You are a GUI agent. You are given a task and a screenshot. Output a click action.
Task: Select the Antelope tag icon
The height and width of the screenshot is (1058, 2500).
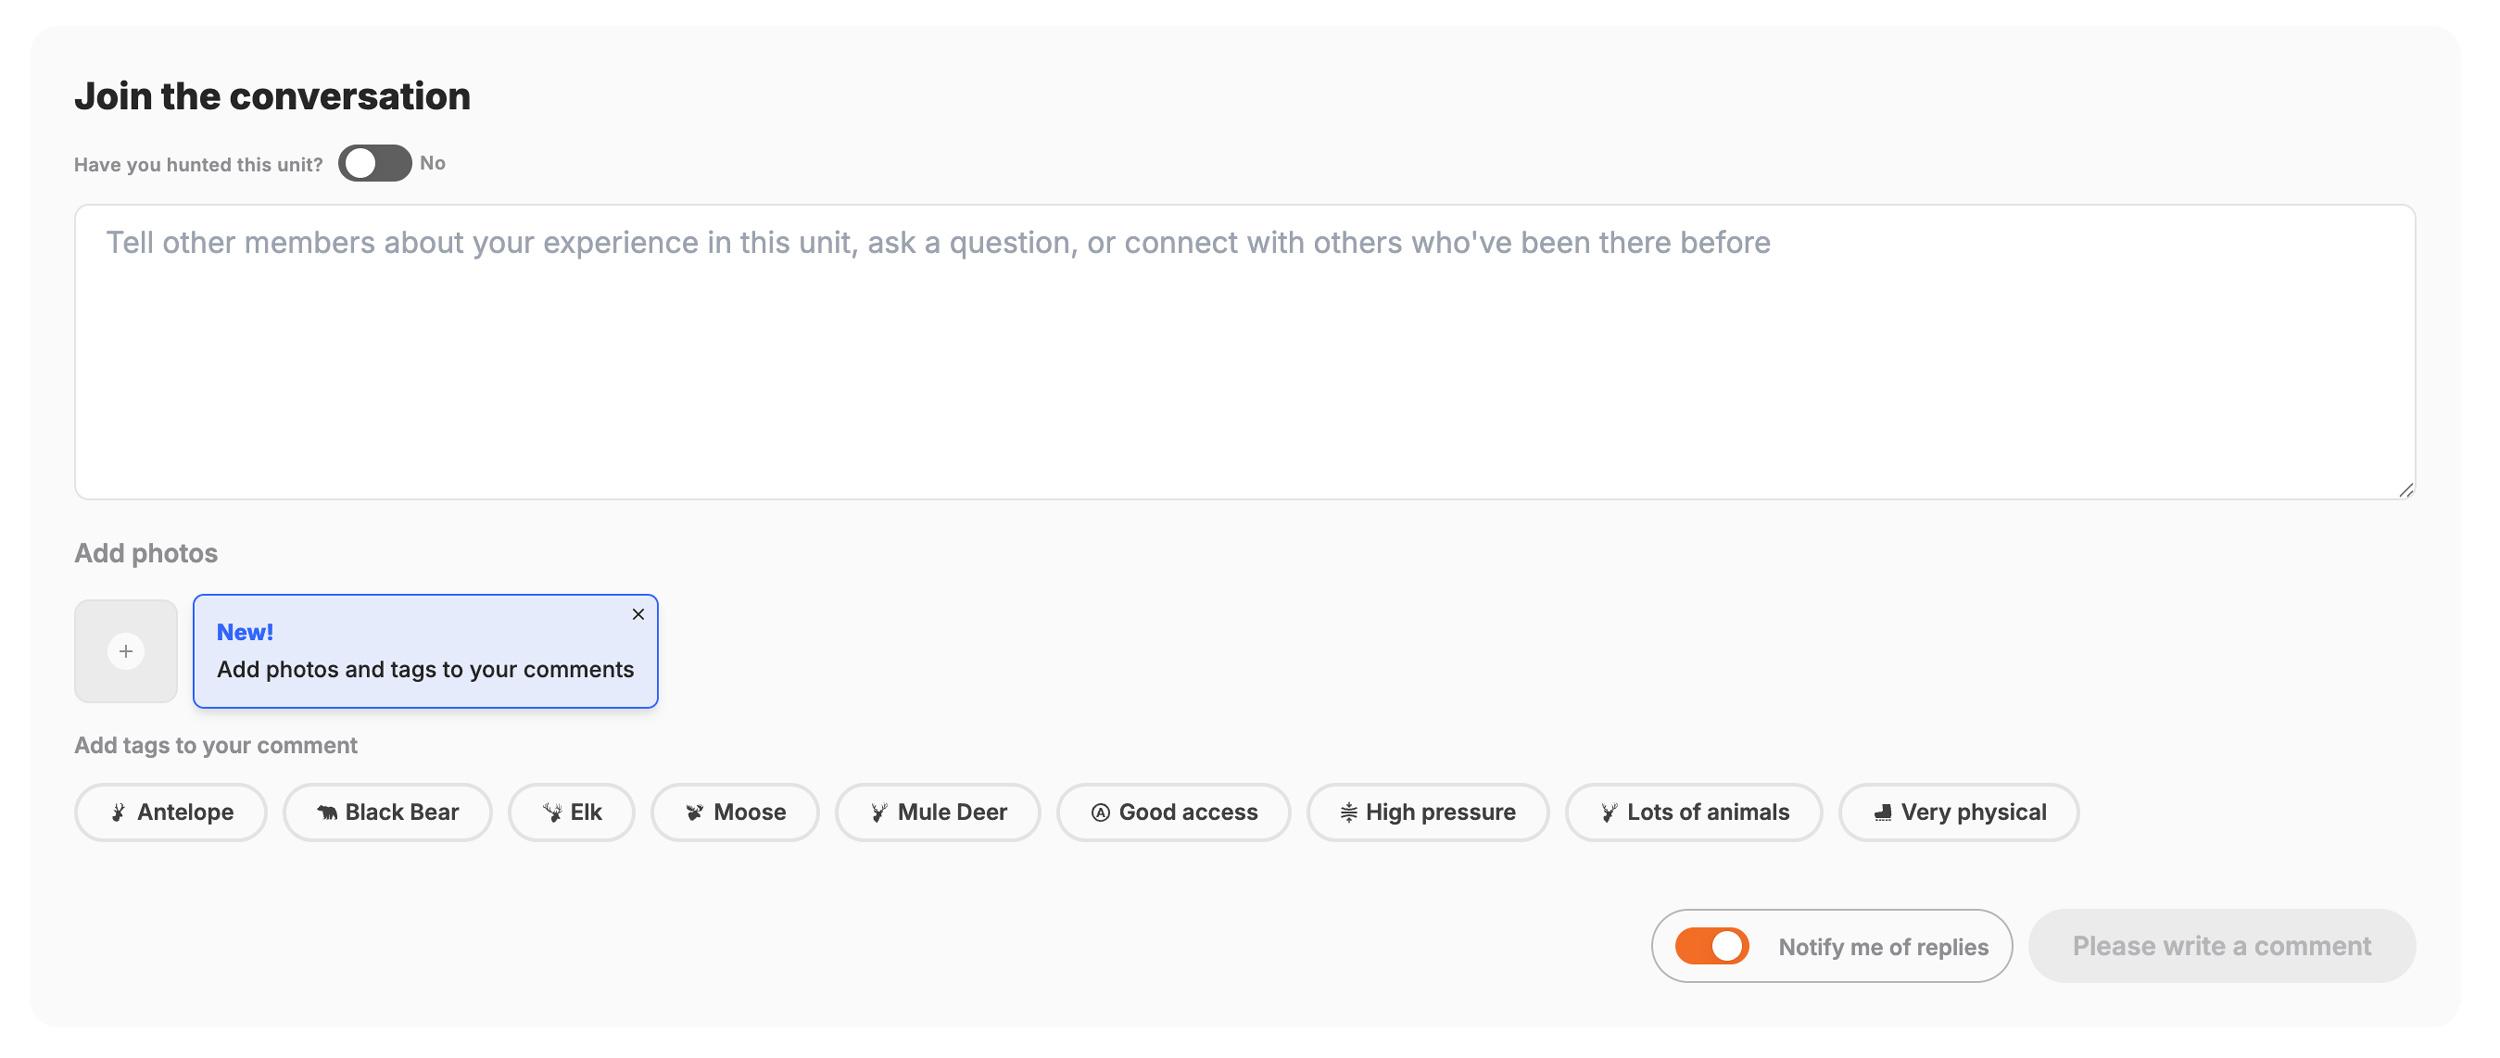coord(119,812)
